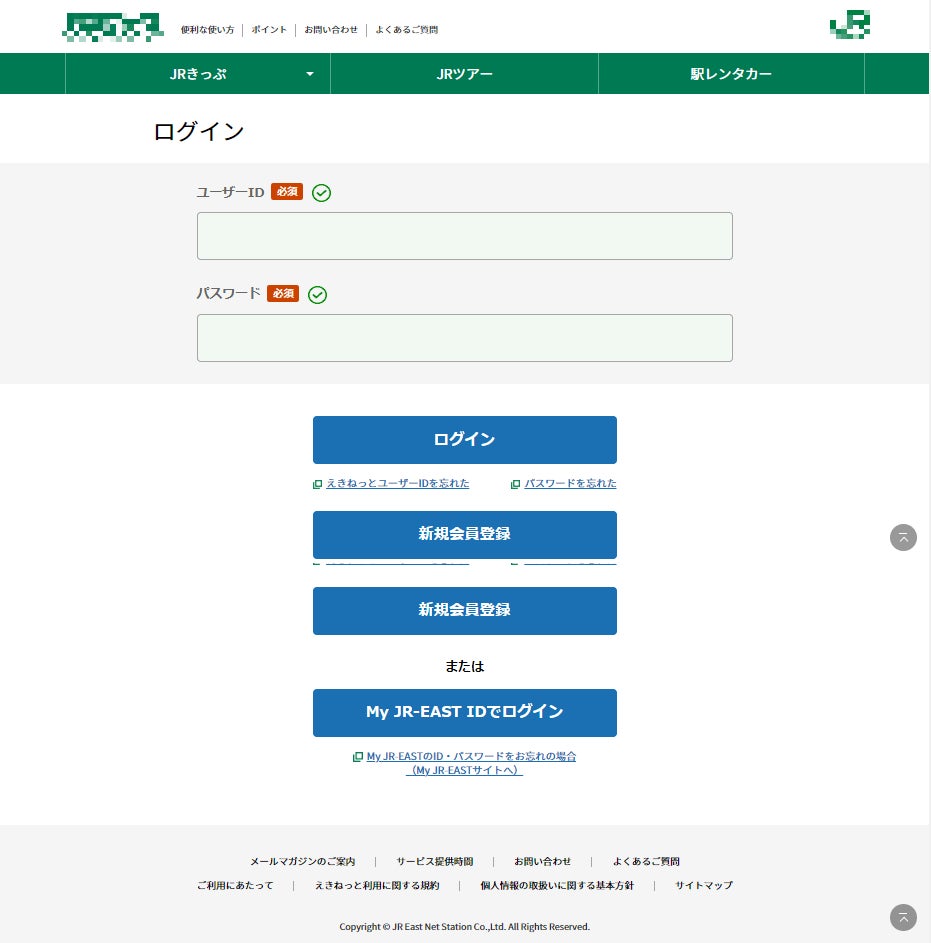Click the lower 新規会員登録 button
This screenshot has width=931, height=943.
(465, 611)
